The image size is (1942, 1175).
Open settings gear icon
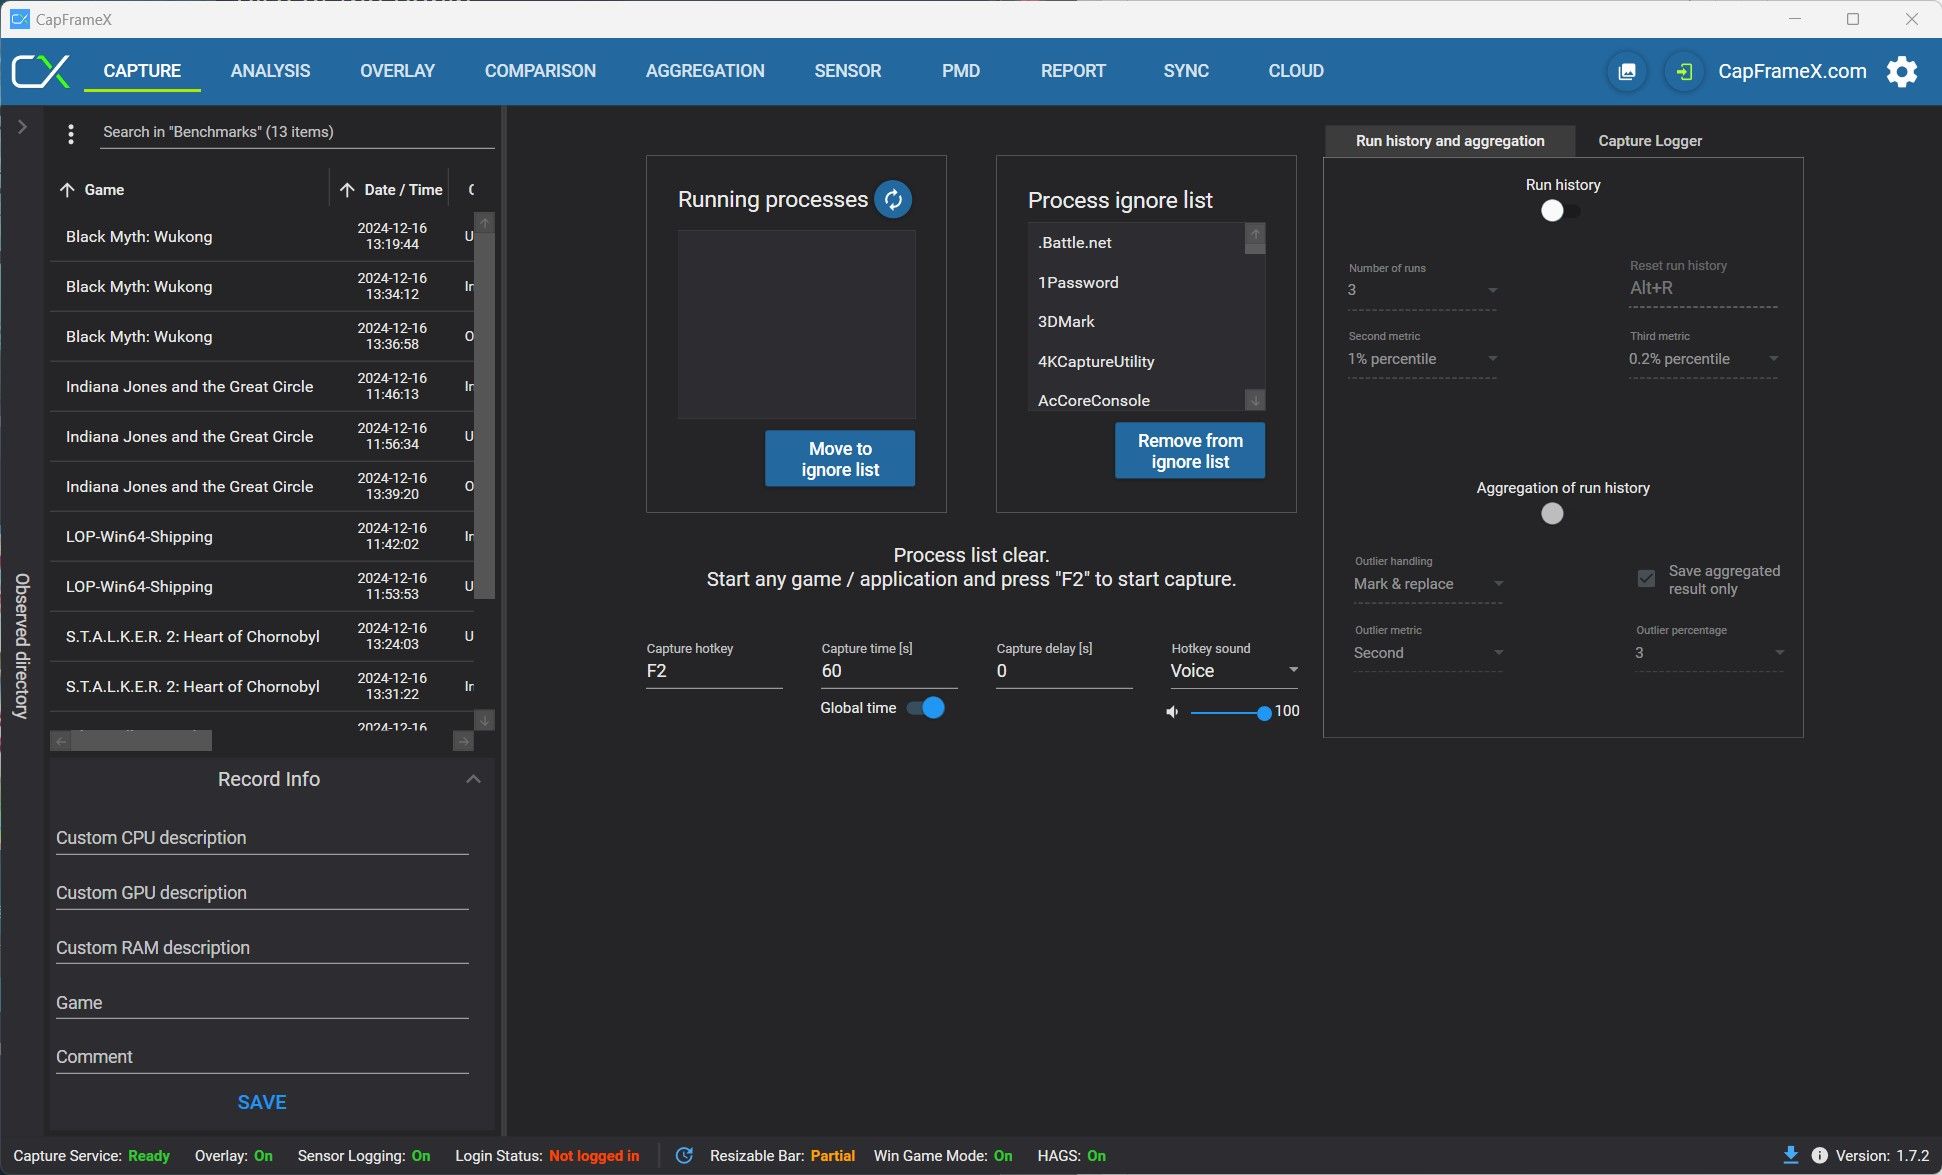tap(1902, 72)
